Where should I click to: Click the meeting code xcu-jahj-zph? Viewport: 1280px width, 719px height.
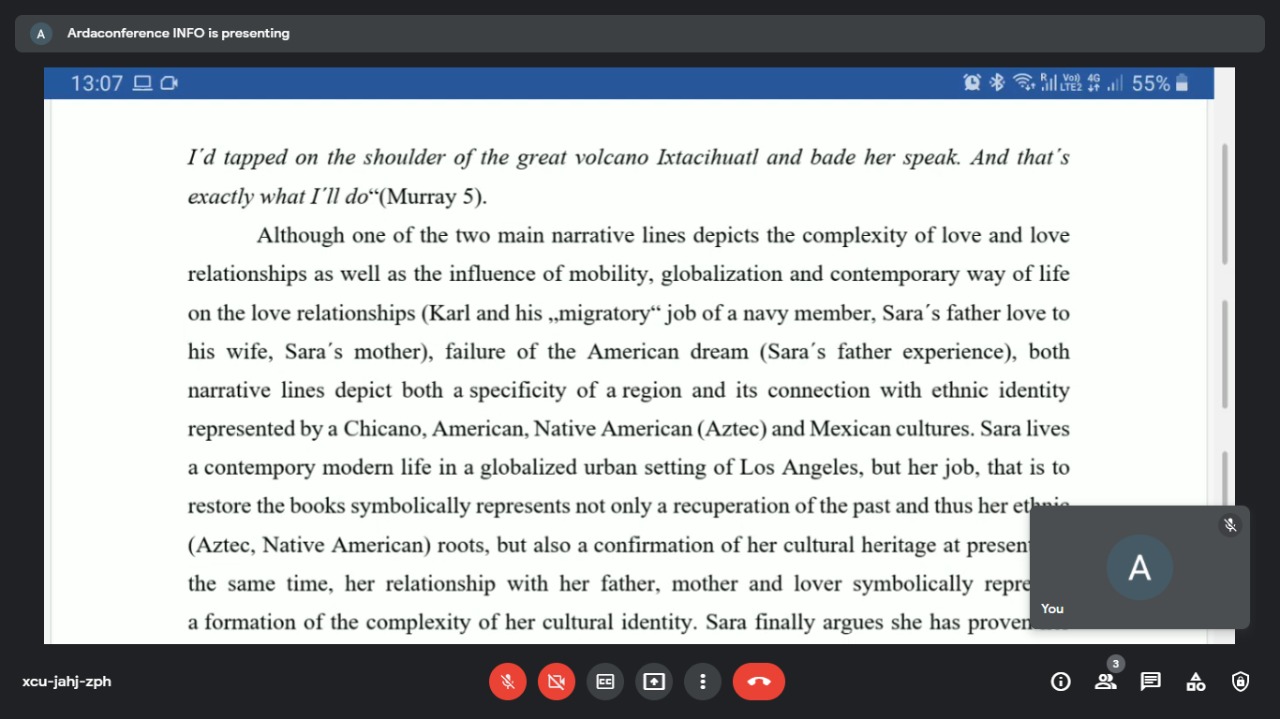67,681
